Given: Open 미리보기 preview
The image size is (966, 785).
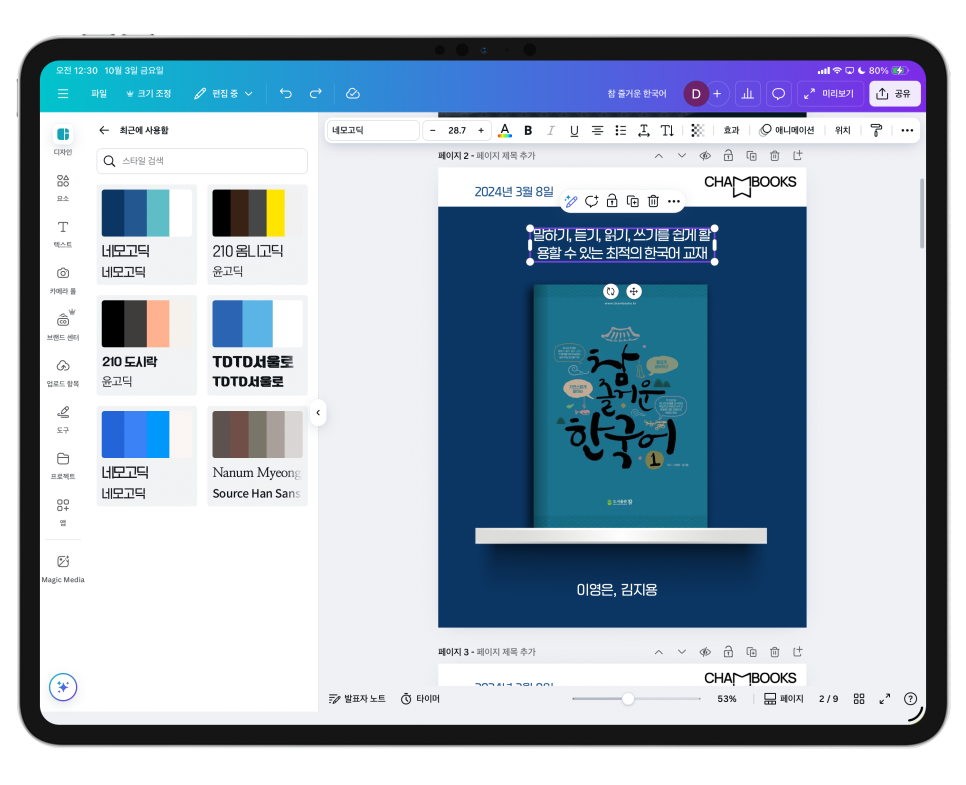Looking at the screenshot, I should pyautogui.click(x=829, y=94).
